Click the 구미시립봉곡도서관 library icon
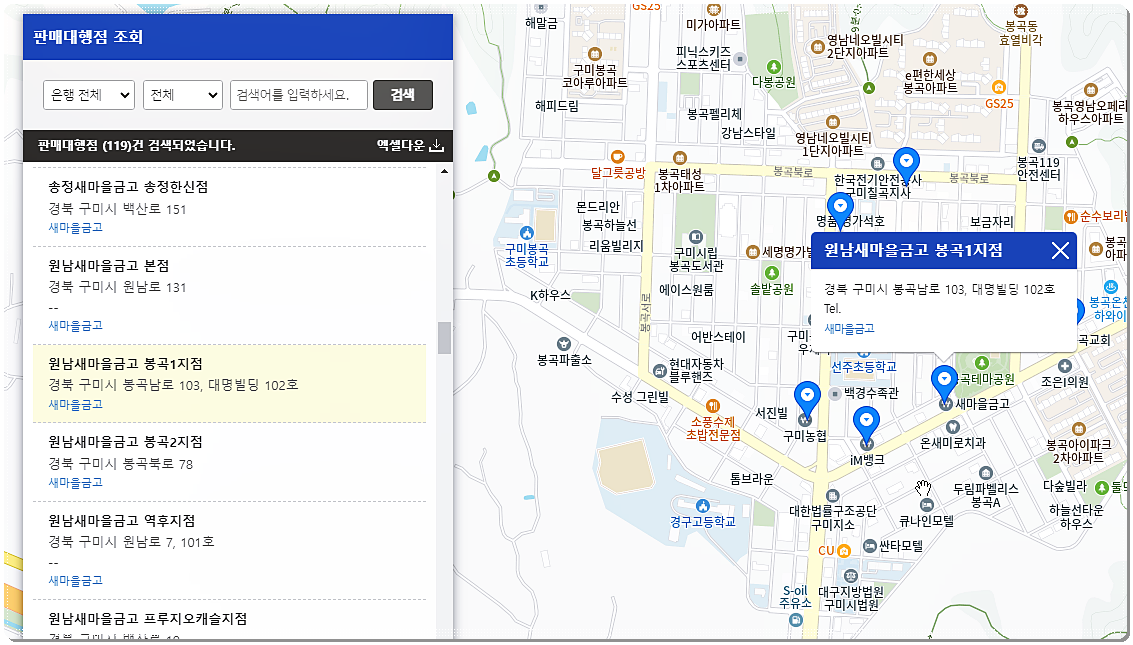1133x645 pixels. tap(696, 237)
